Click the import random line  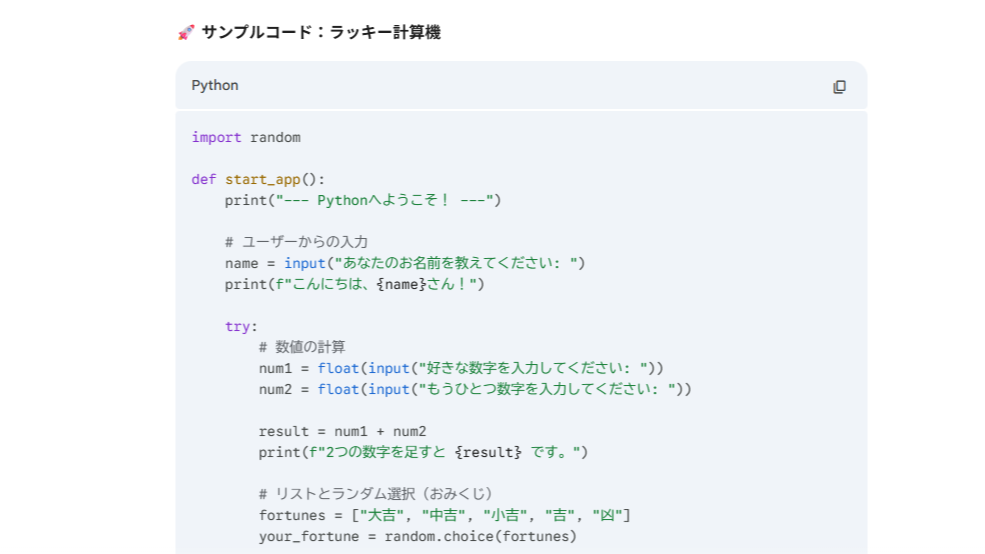(246, 138)
